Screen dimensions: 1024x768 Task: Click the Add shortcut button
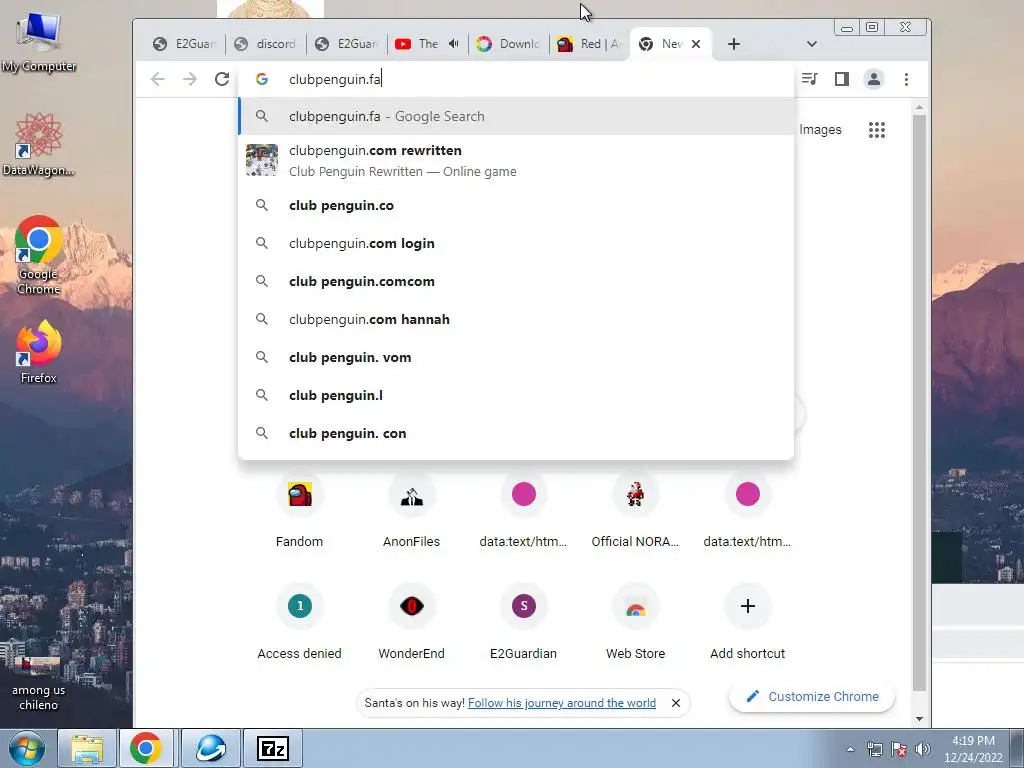pyautogui.click(x=748, y=620)
